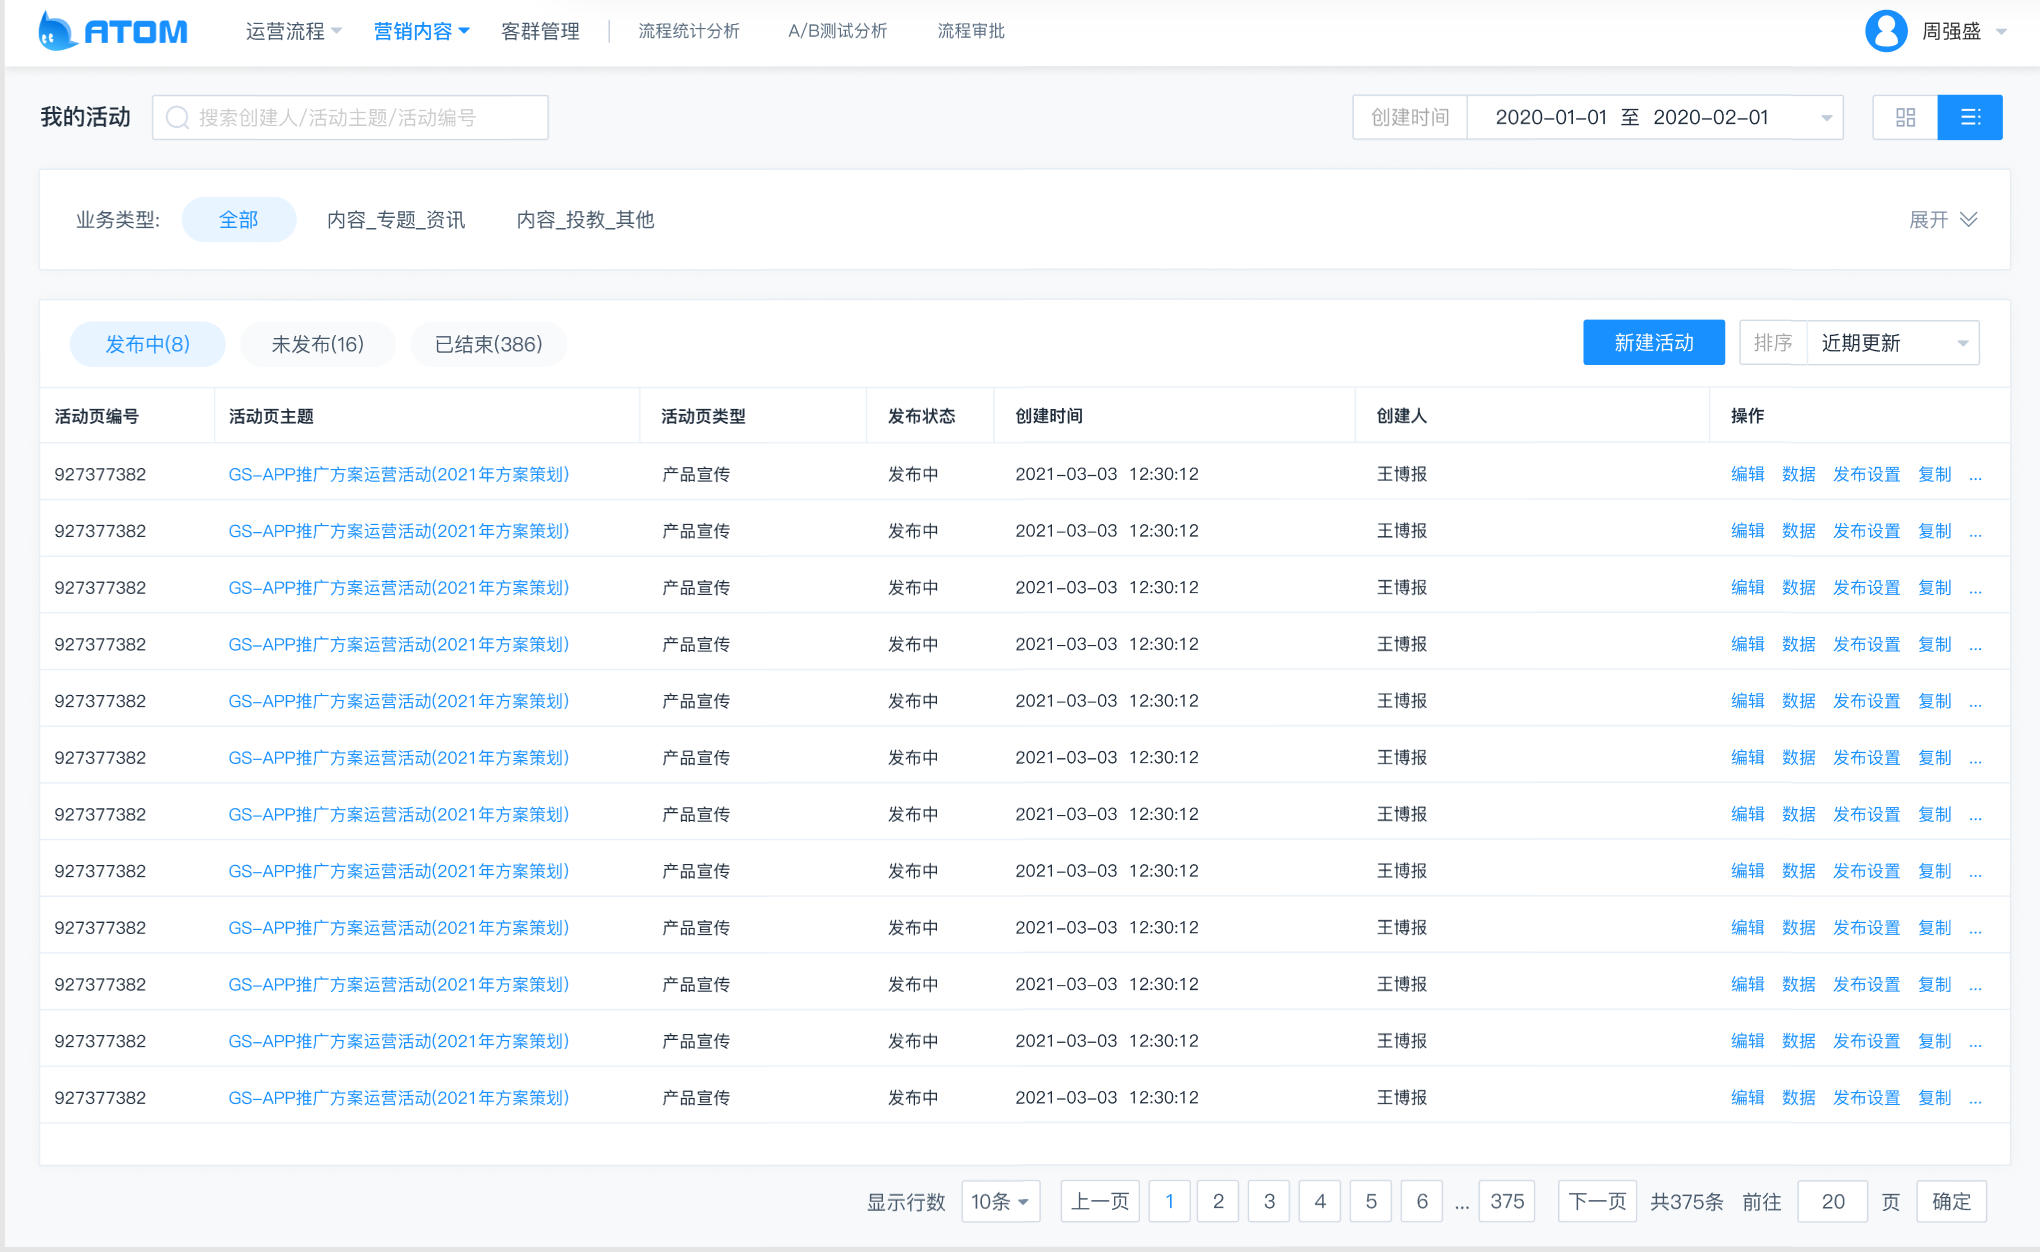
Task: Go to page 4
Action: click(x=1320, y=1201)
